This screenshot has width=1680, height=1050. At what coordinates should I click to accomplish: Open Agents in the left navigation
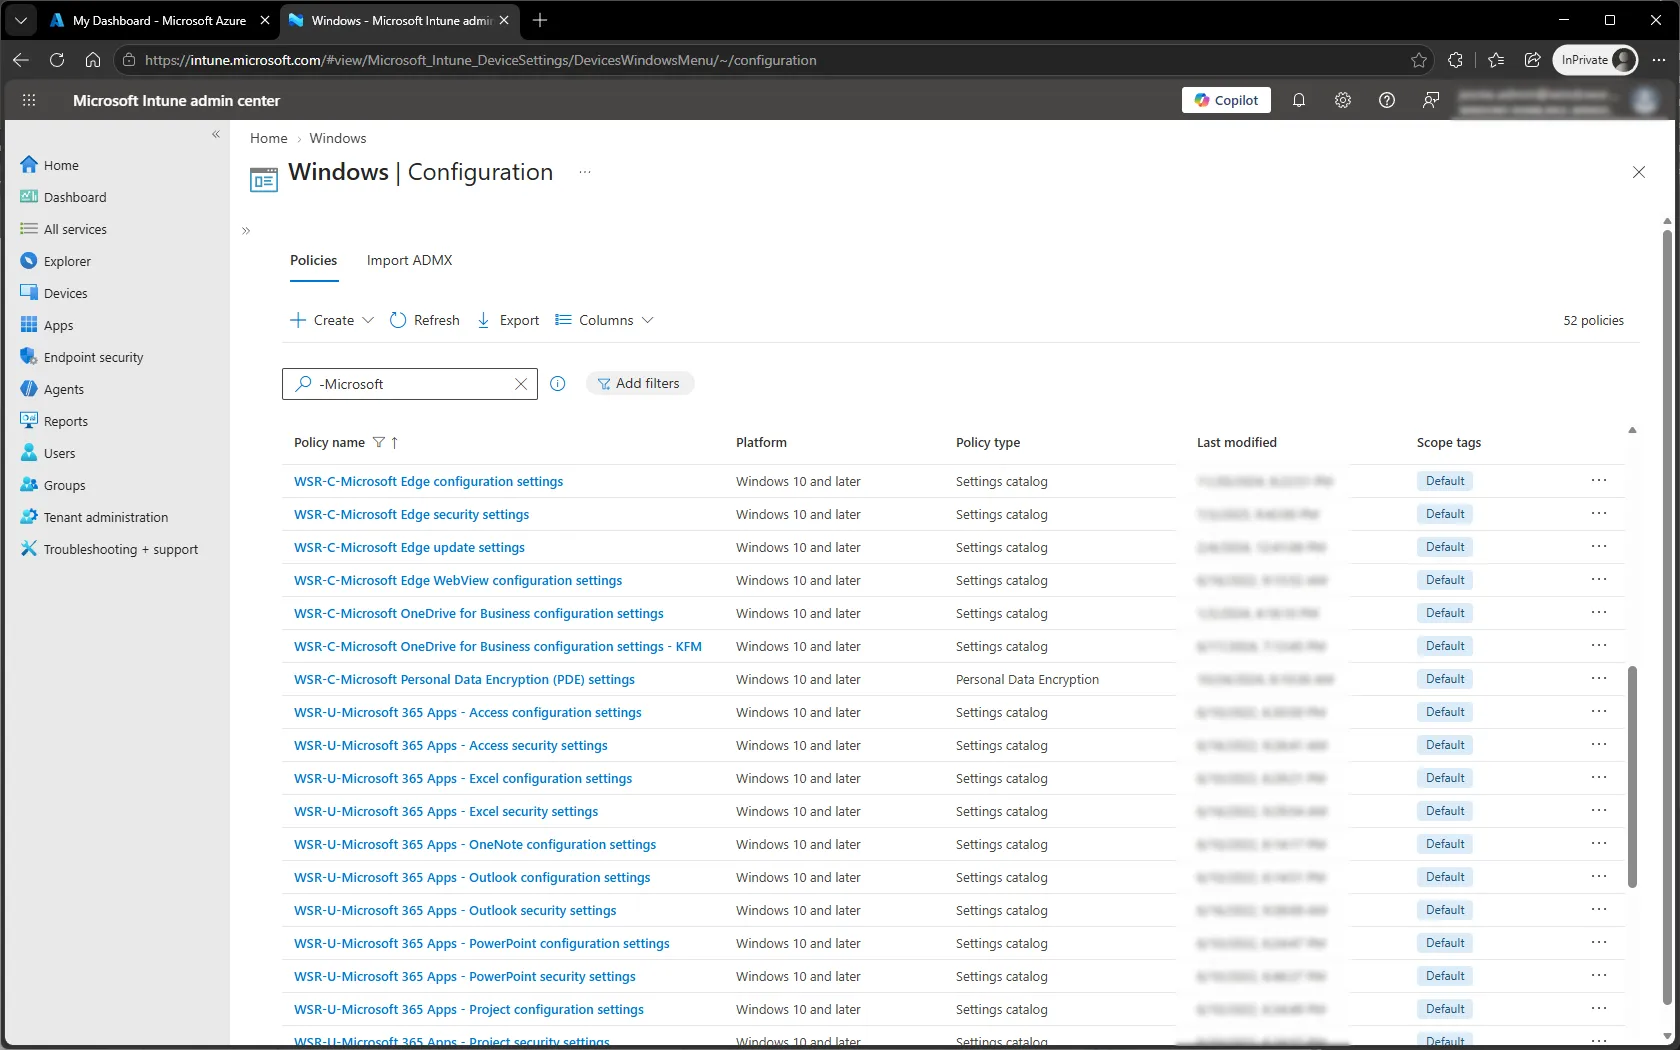(63, 389)
